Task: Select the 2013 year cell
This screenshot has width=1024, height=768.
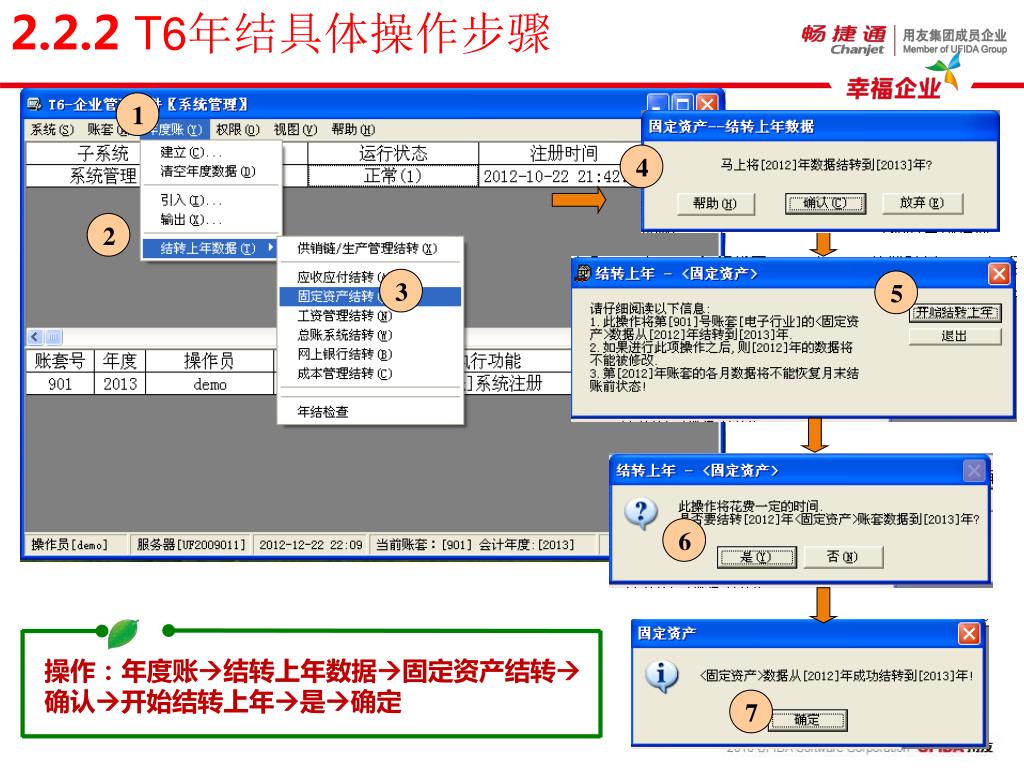Action: pos(120,384)
